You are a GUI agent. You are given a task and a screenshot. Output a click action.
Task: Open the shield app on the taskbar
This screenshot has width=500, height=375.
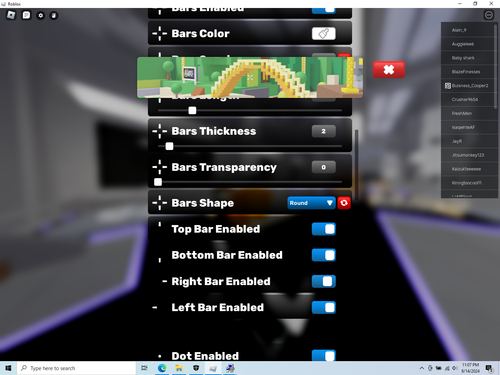coord(196,368)
